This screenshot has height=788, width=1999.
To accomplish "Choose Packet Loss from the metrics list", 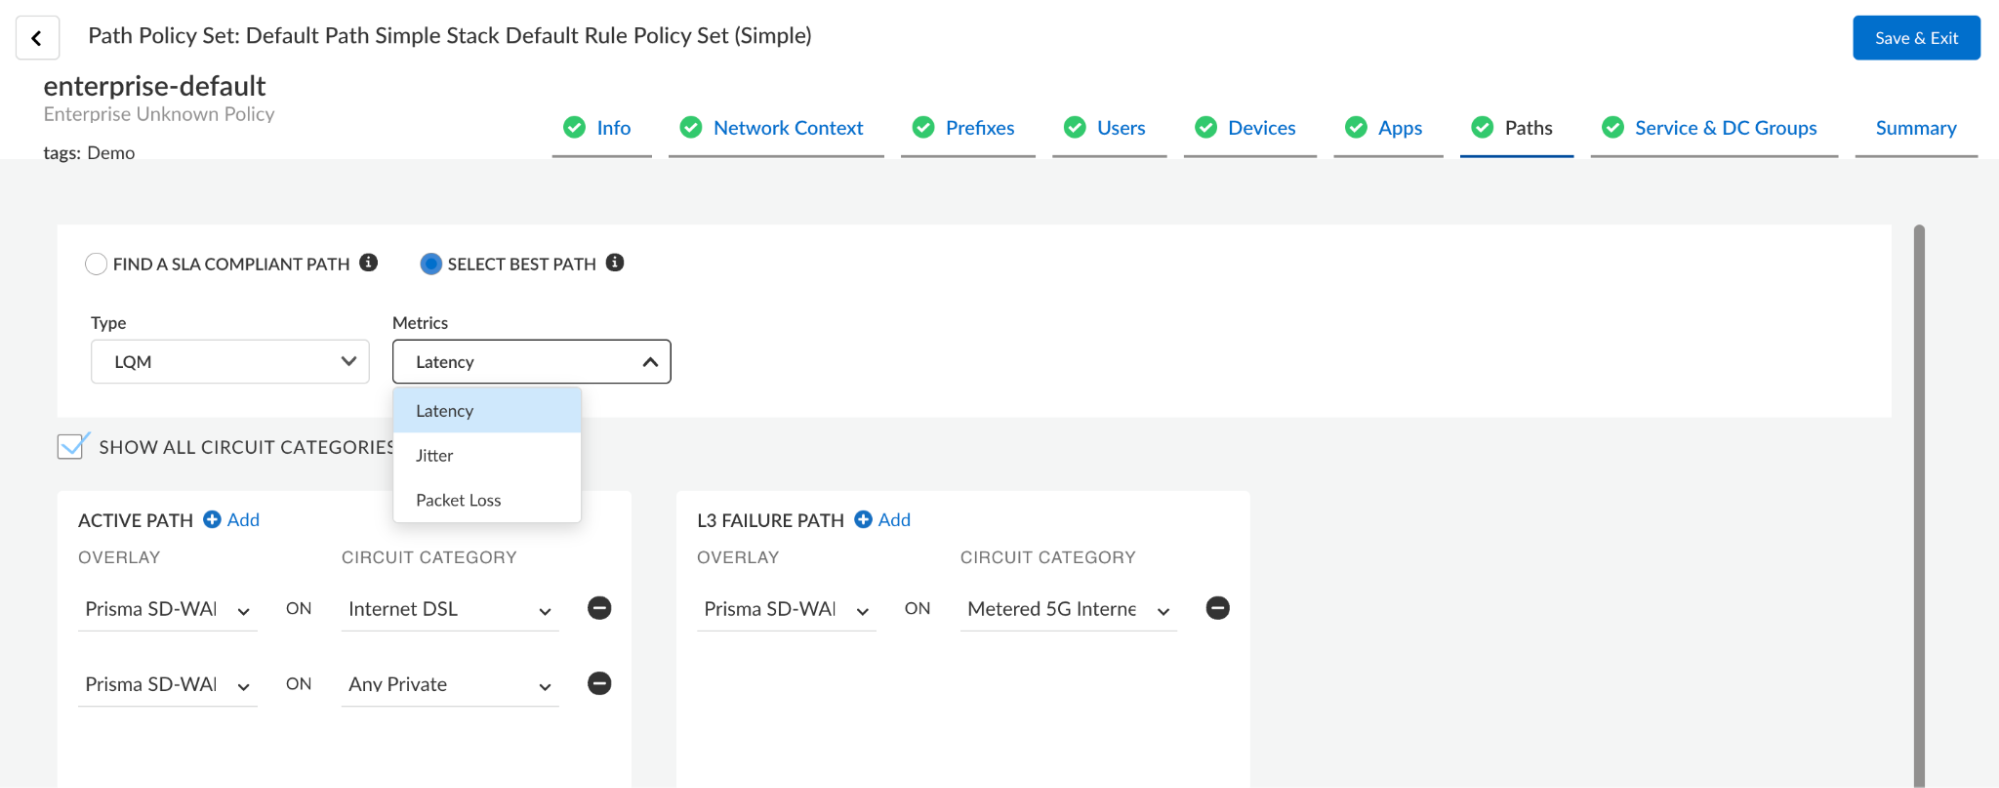I will click(x=458, y=500).
